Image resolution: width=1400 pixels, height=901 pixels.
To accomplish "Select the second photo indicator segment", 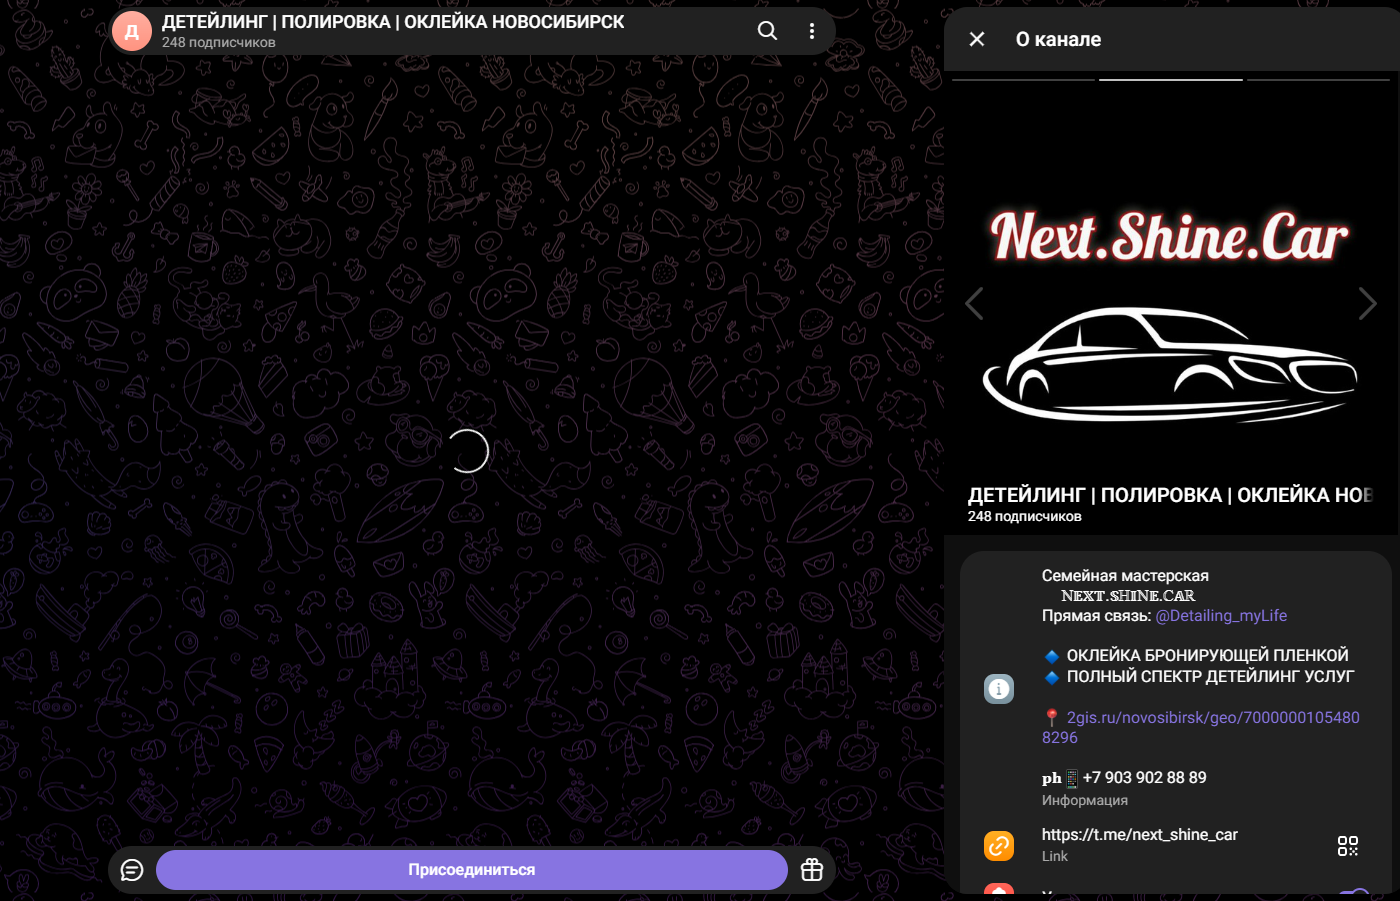I will 1171,79.
